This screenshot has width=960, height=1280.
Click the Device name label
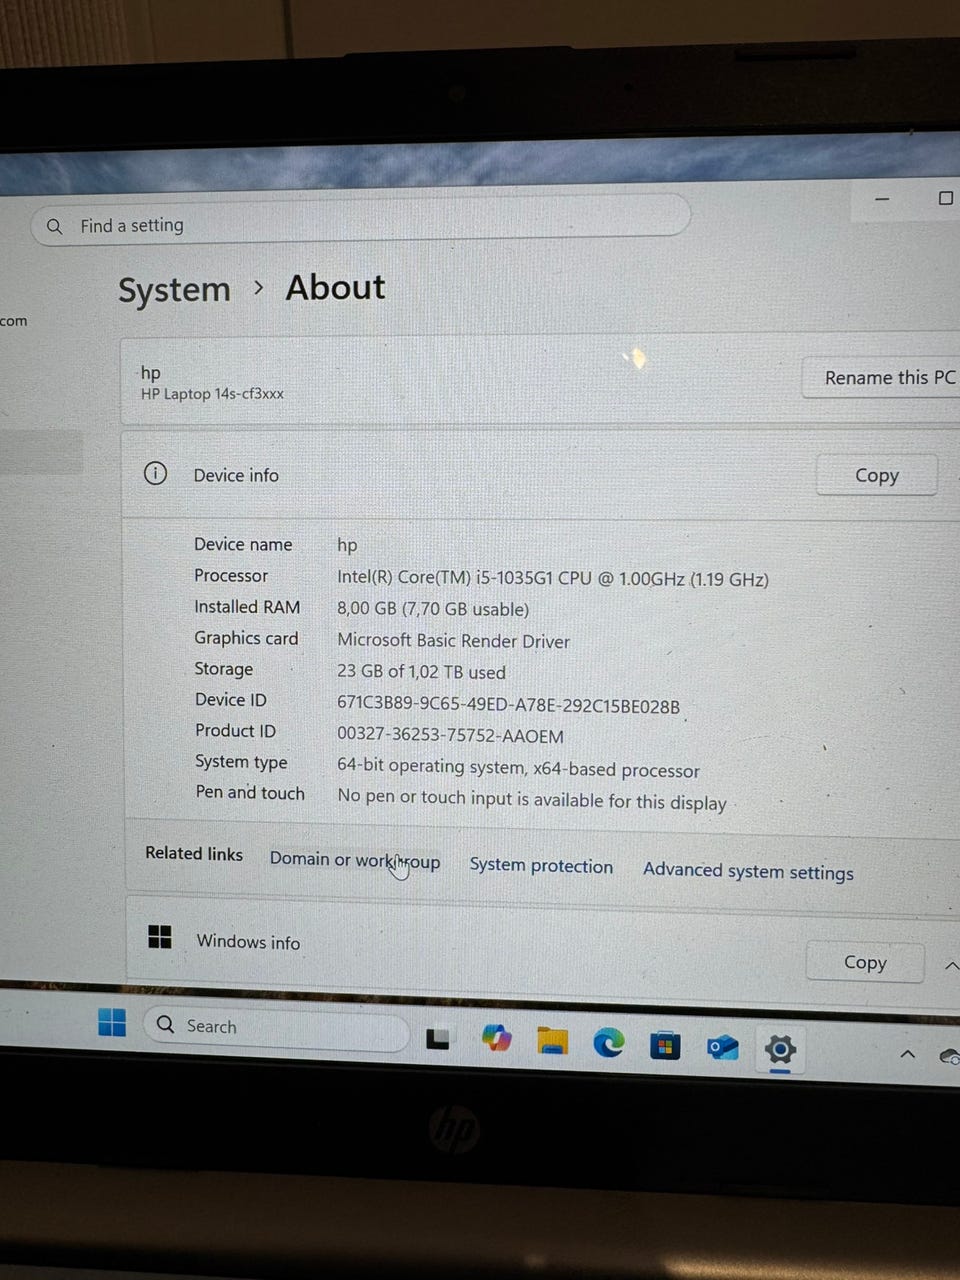(243, 544)
